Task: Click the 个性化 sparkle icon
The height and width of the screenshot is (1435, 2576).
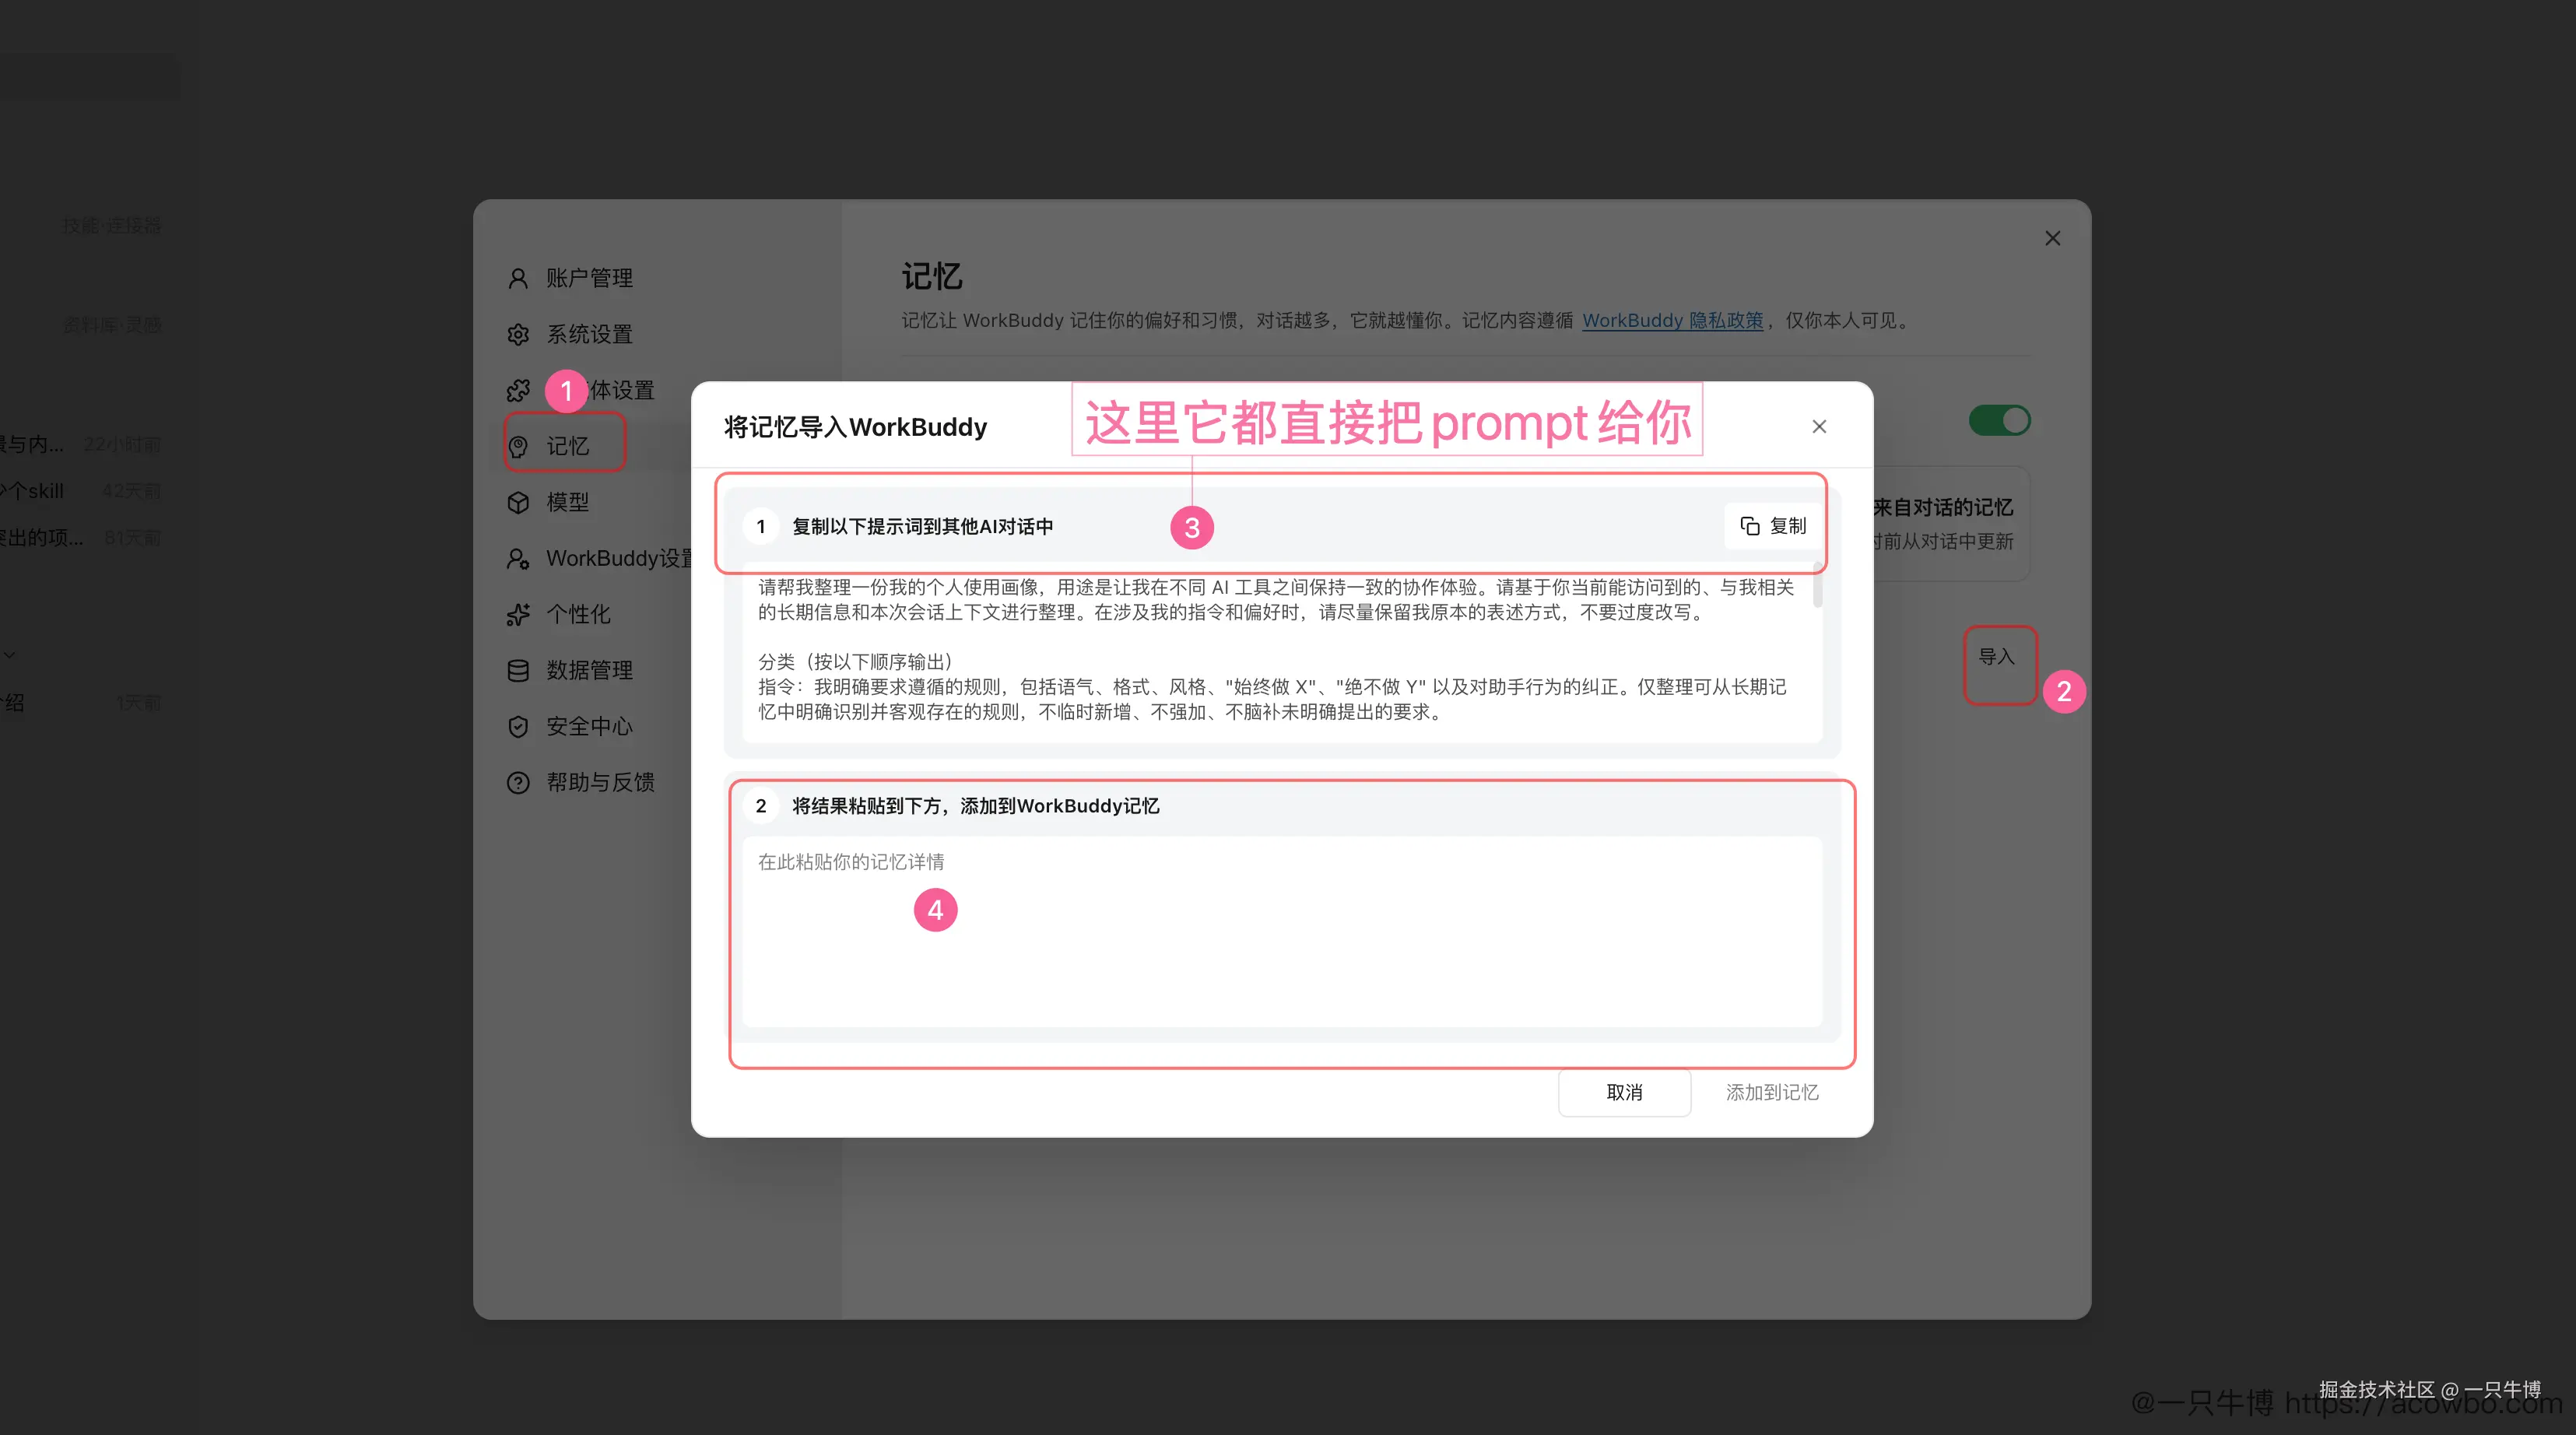Action: 518,614
